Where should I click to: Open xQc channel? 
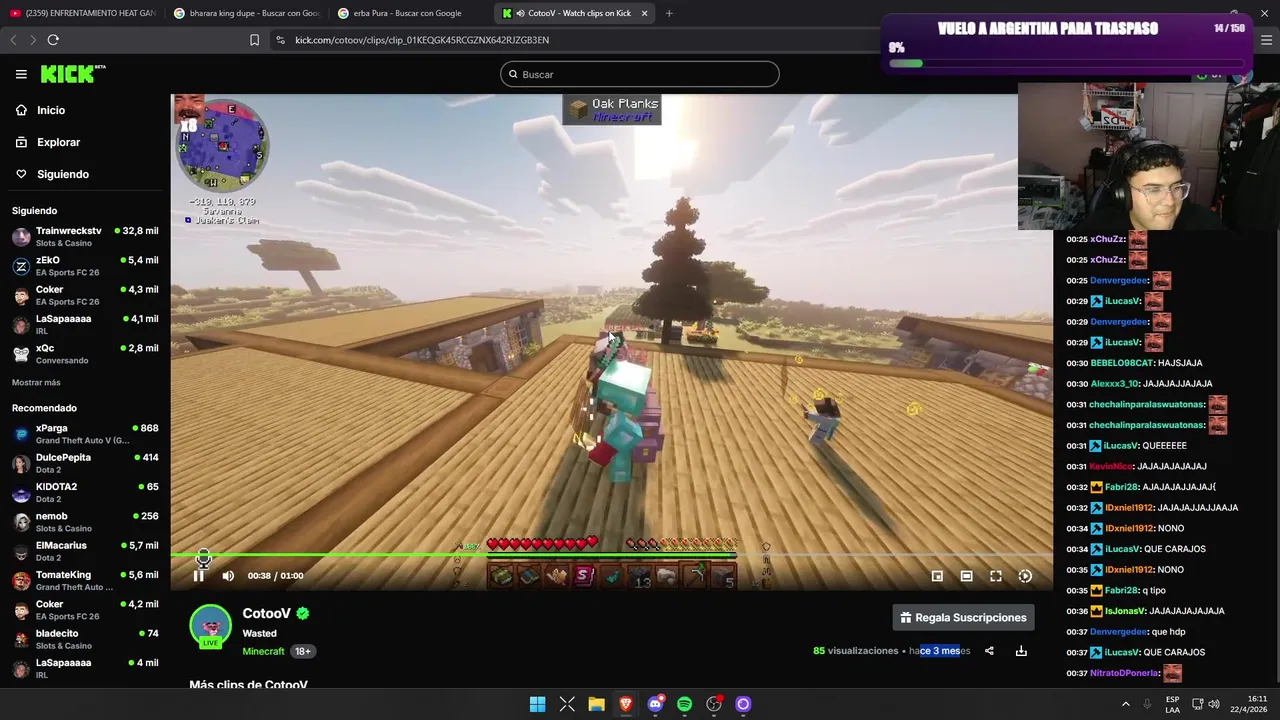pos(85,354)
